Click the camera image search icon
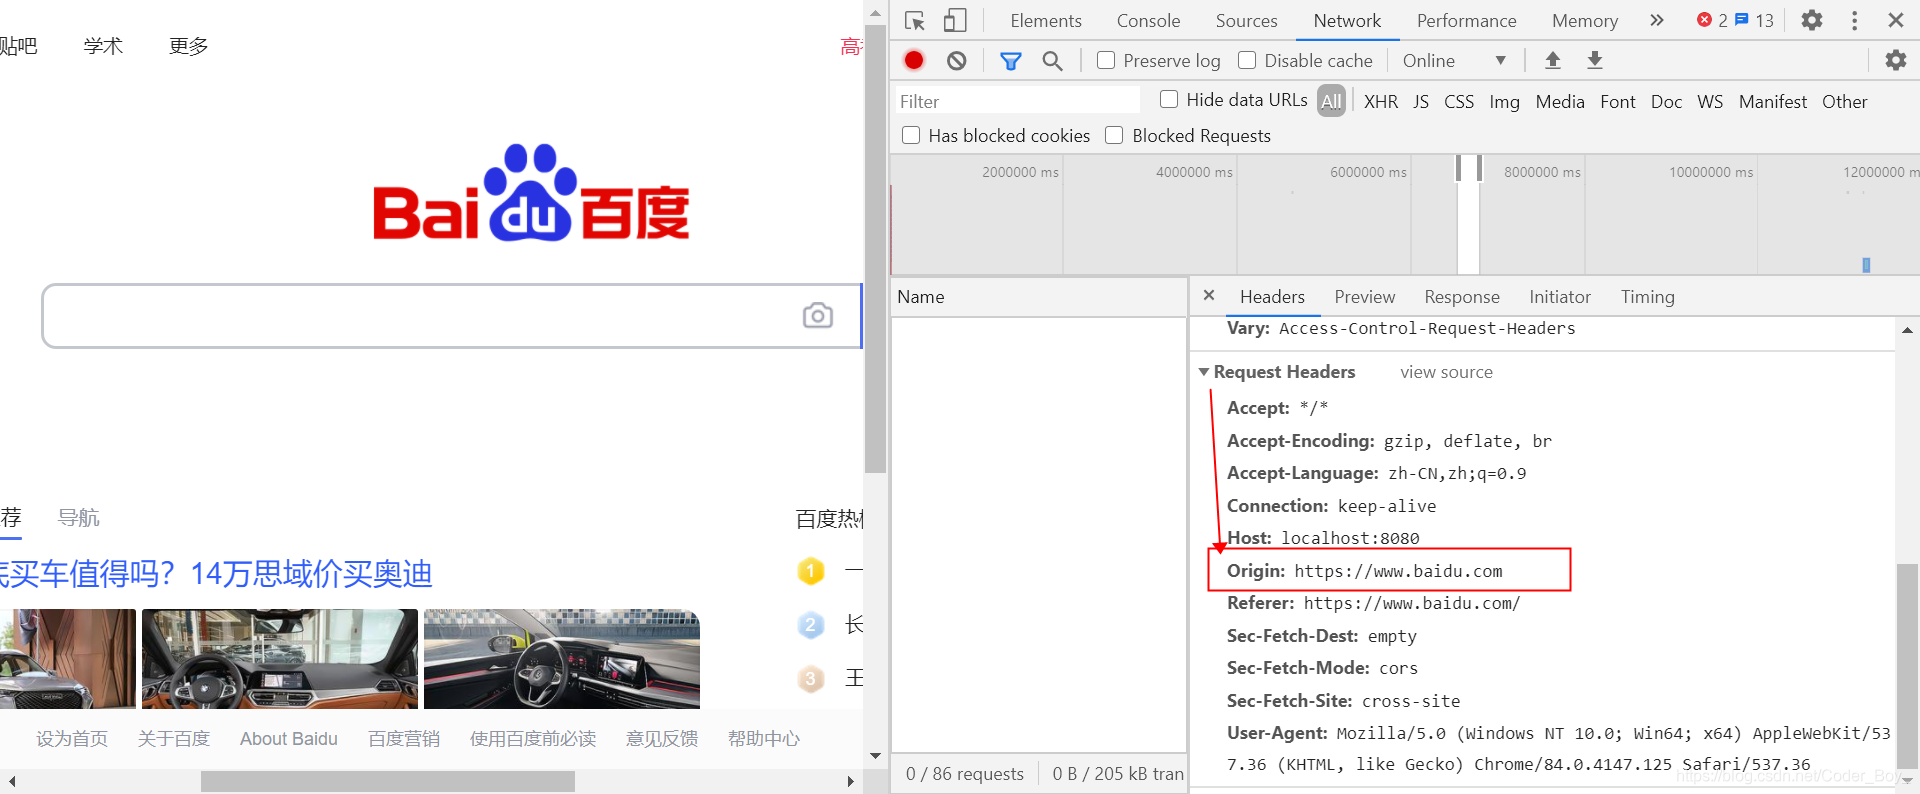 coord(818,315)
